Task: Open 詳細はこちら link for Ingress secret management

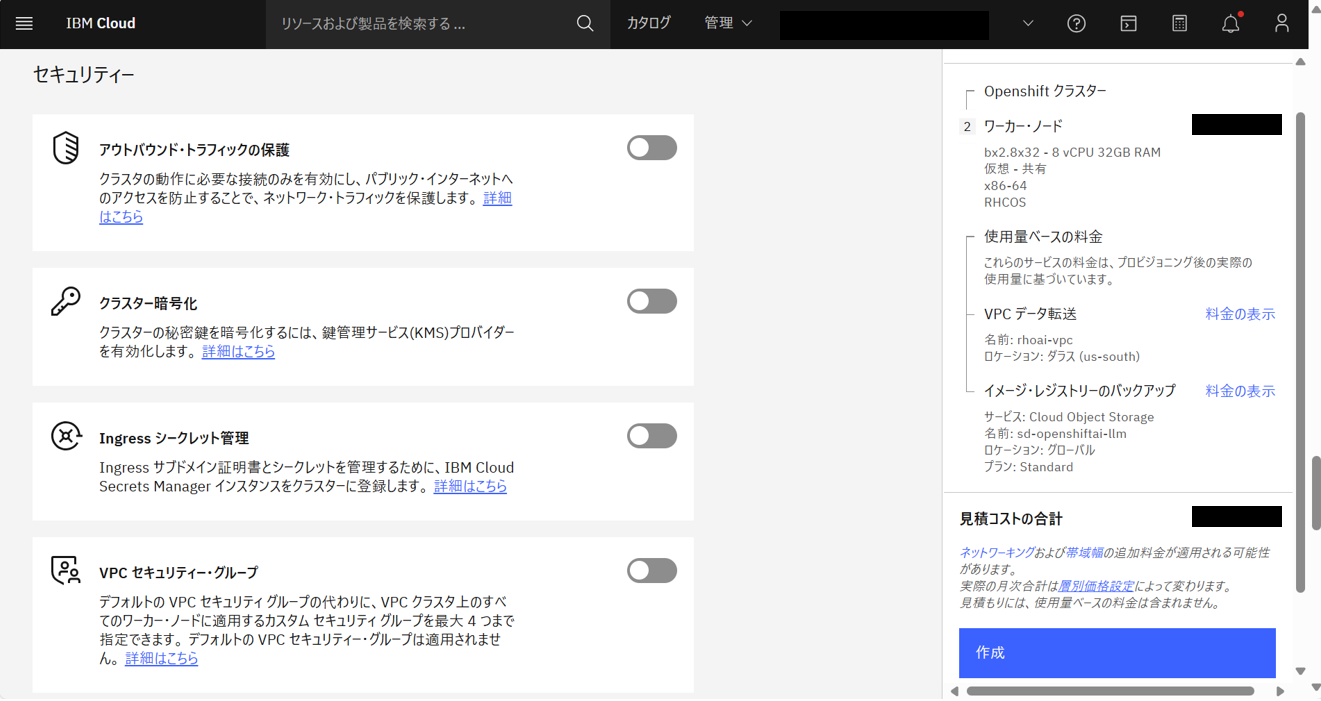Action: click(471, 486)
